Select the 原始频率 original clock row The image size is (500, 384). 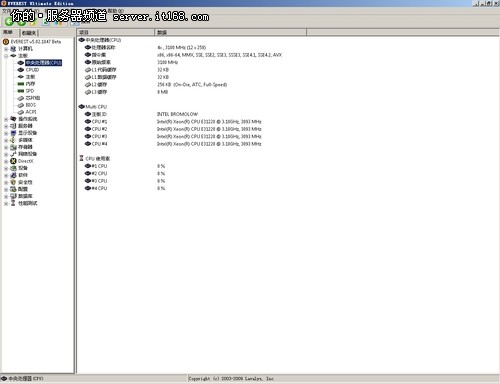tap(131, 62)
